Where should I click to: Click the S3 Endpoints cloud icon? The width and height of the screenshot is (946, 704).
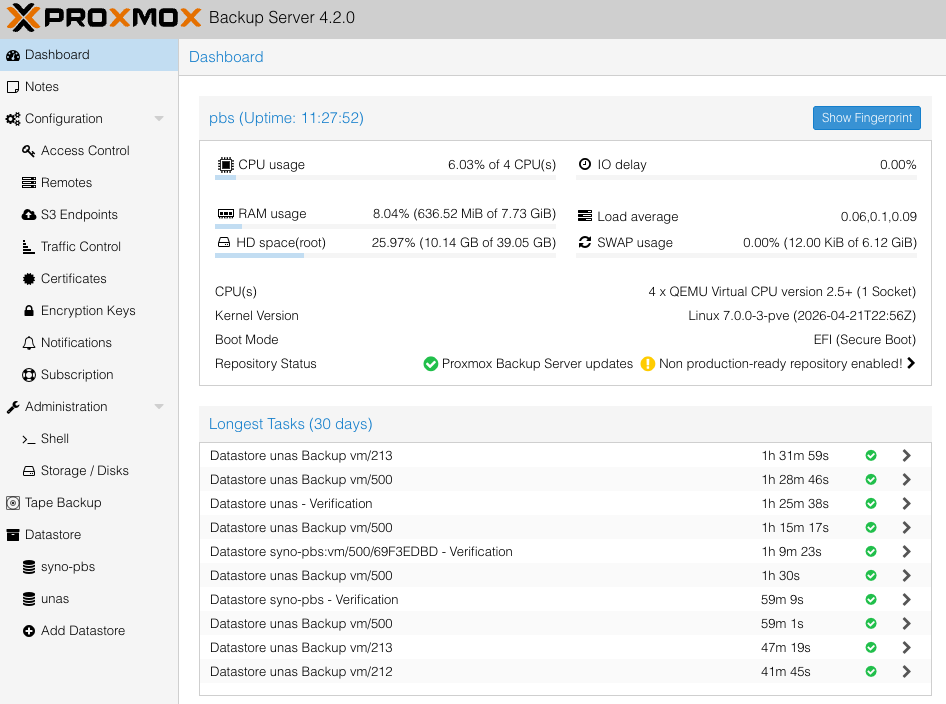point(28,215)
